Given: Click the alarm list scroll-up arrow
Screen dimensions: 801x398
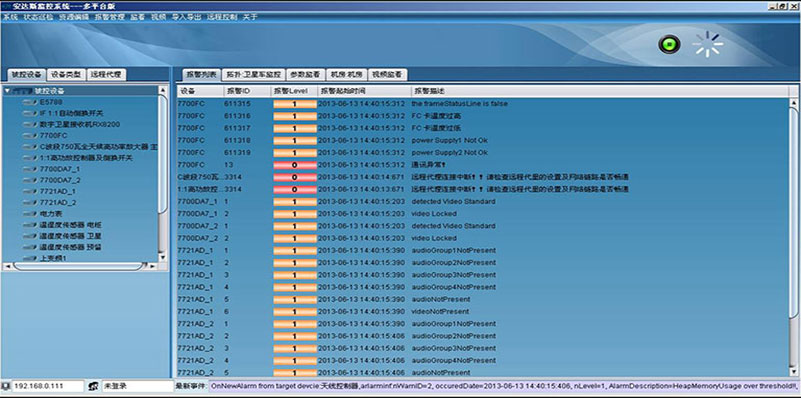Looking at the screenshot, I should click(x=794, y=103).
